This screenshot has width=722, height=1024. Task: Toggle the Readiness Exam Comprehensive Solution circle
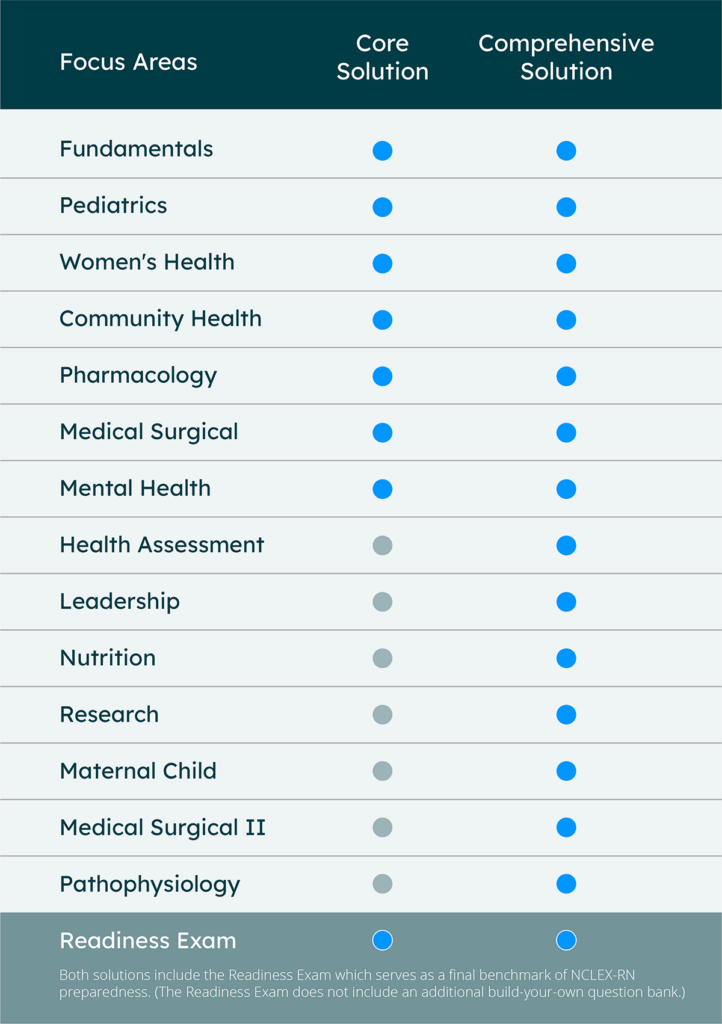(x=566, y=940)
